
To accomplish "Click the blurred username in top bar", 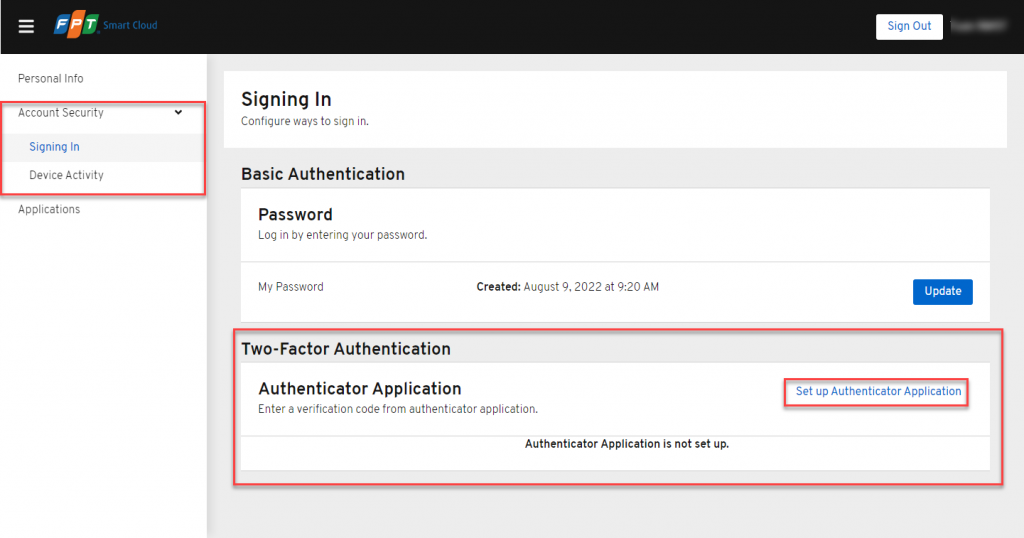I will point(977,26).
